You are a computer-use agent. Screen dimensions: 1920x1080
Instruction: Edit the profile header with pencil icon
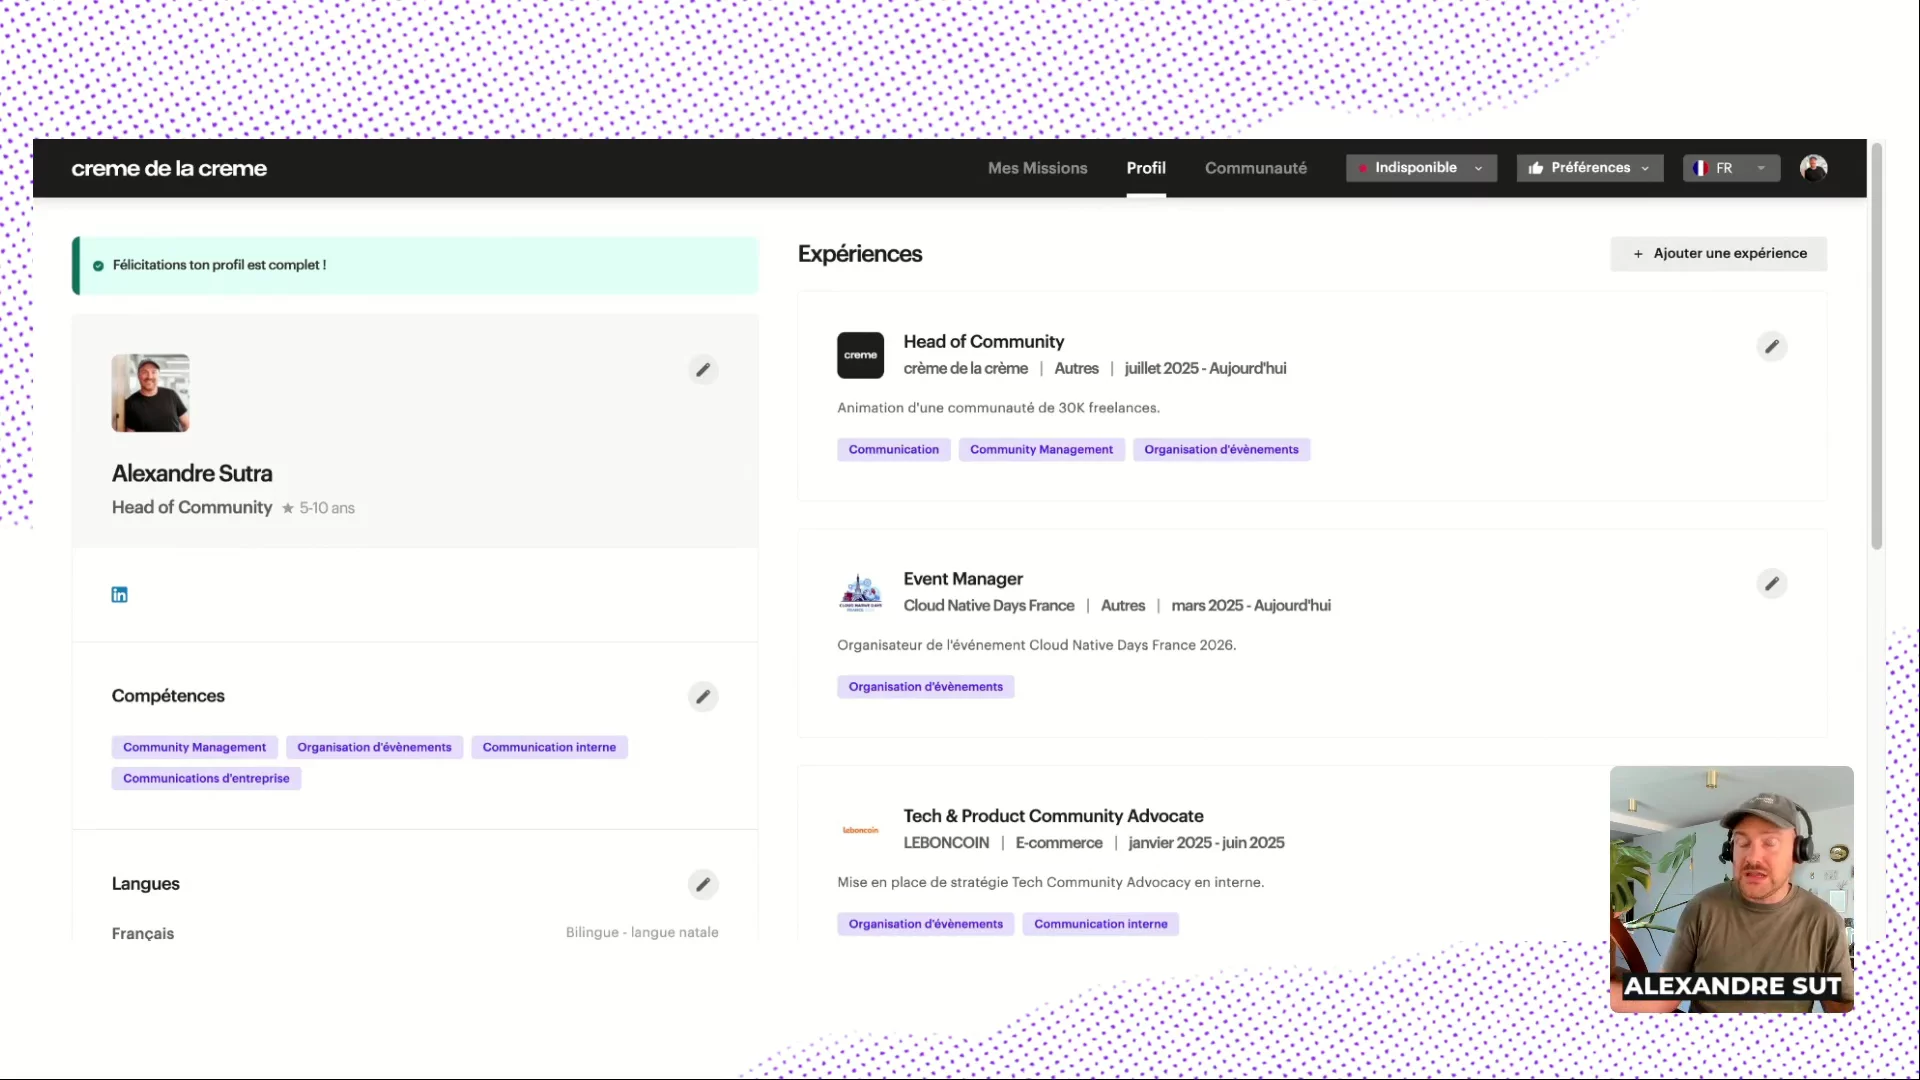tap(703, 370)
